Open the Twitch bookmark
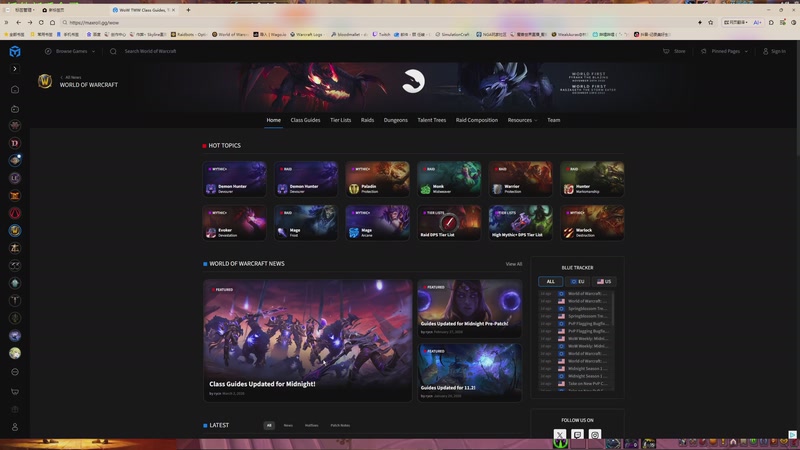Image resolution: width=800 pixels, height=450 pixels. pos(382,35)
